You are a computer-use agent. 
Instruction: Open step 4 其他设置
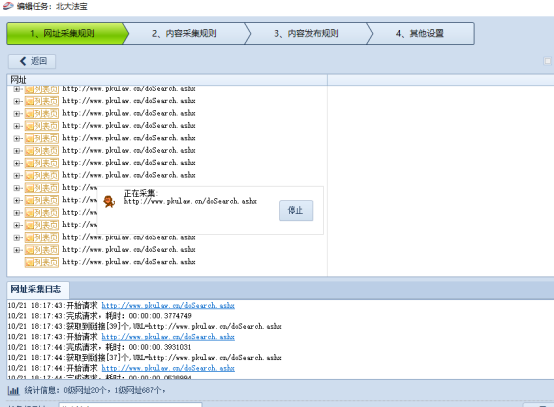coord(420,34)
